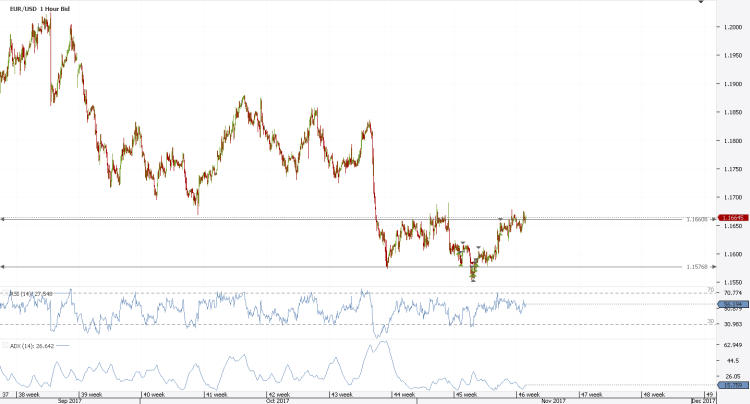Click the blue ADX value tag 15.759
This screenshot has height=404, width=750.
[x=733, y=385]
